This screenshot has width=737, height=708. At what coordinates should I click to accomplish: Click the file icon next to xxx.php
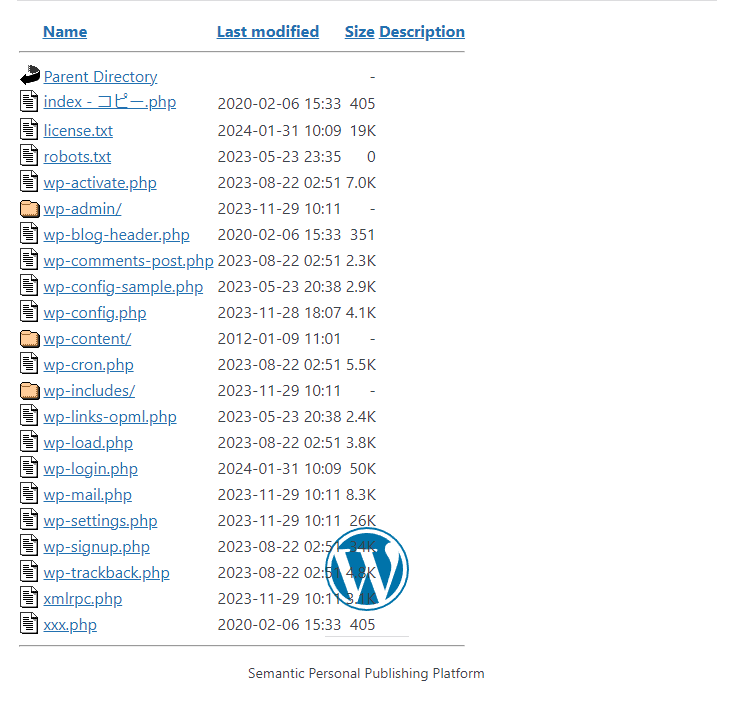(x=29, y=623)
